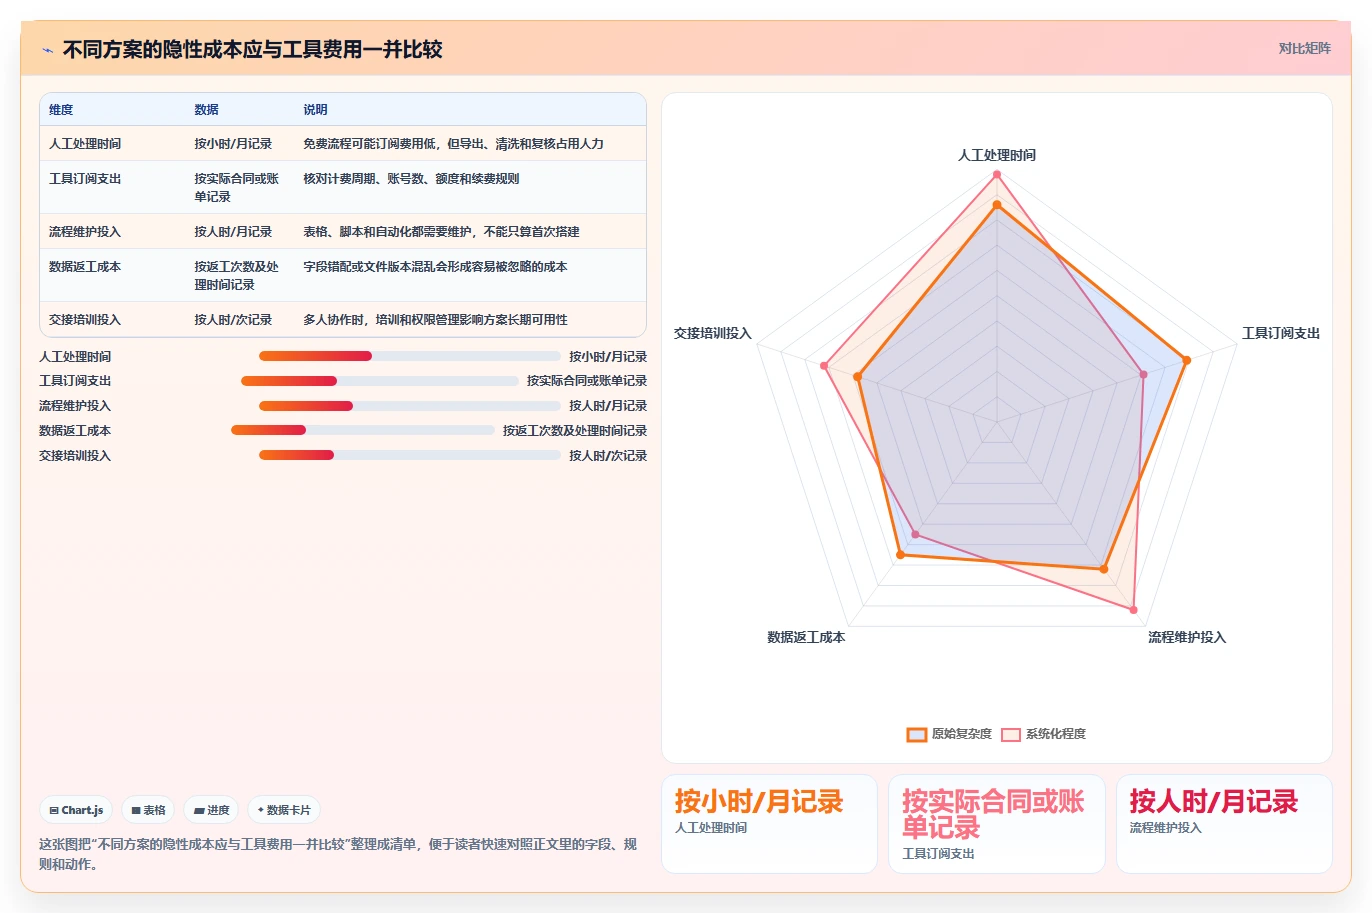Click the pink data point on the 交接培训投入 axis

coord(824,366)
